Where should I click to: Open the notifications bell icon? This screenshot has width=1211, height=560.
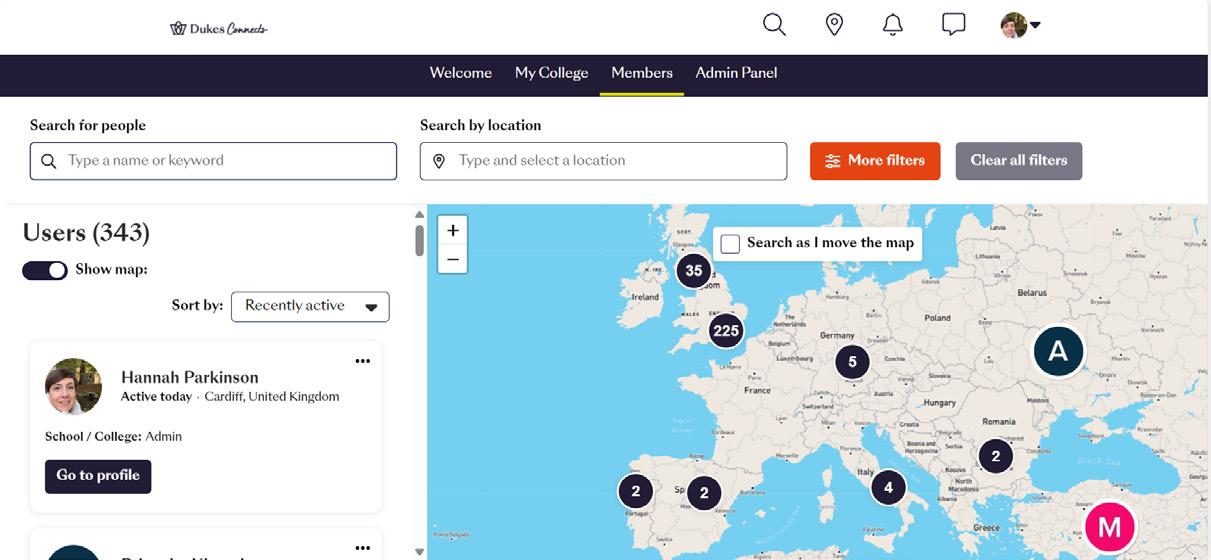(x=893, y=25)
